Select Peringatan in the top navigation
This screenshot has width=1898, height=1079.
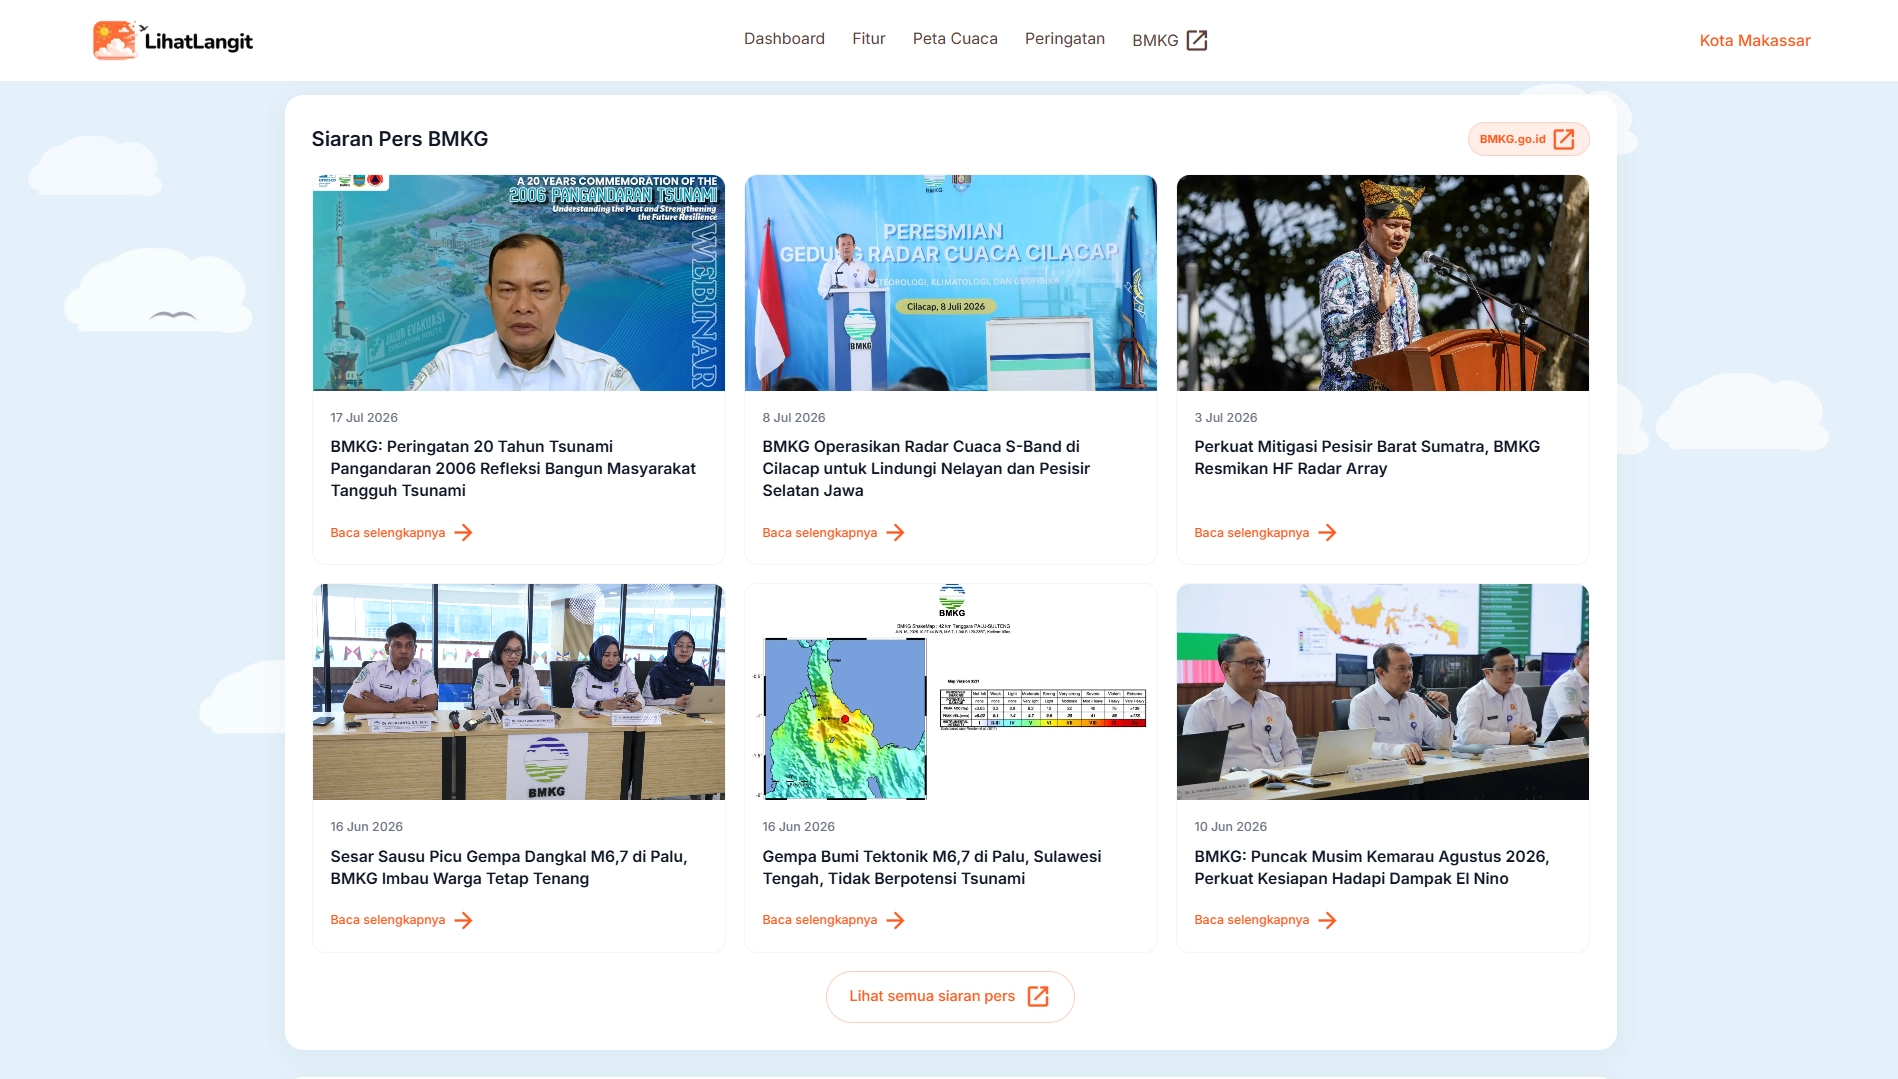1065,39
